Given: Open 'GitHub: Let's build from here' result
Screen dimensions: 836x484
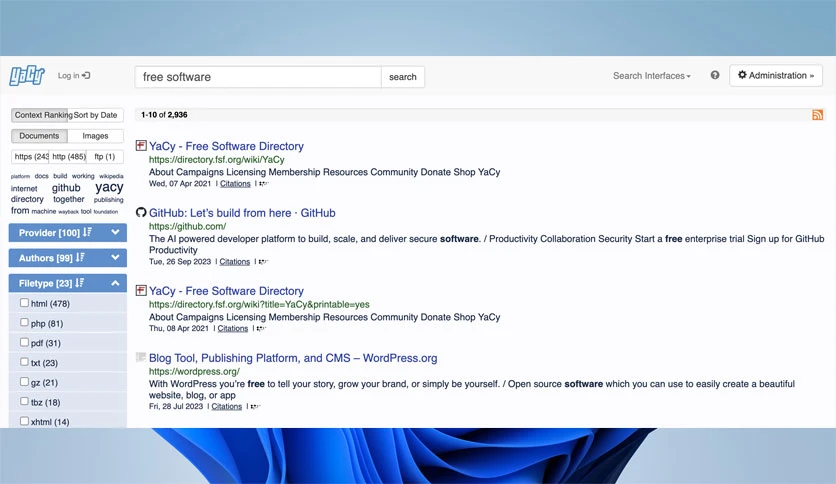Looking at the screenshot, I should coord(242,213).
